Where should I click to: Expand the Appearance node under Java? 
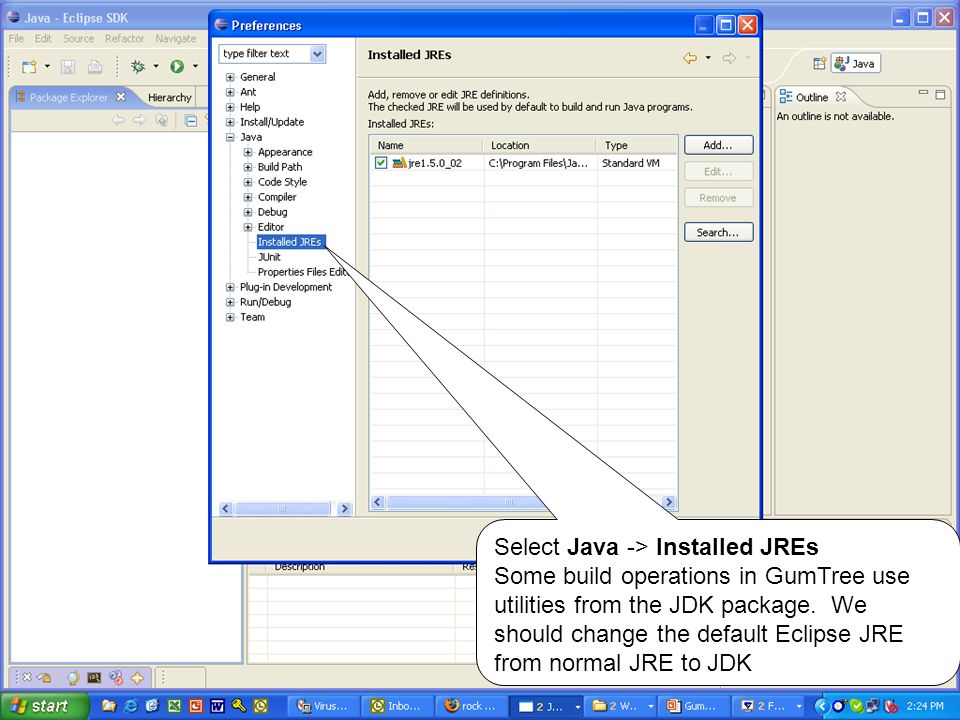[248, 152]
